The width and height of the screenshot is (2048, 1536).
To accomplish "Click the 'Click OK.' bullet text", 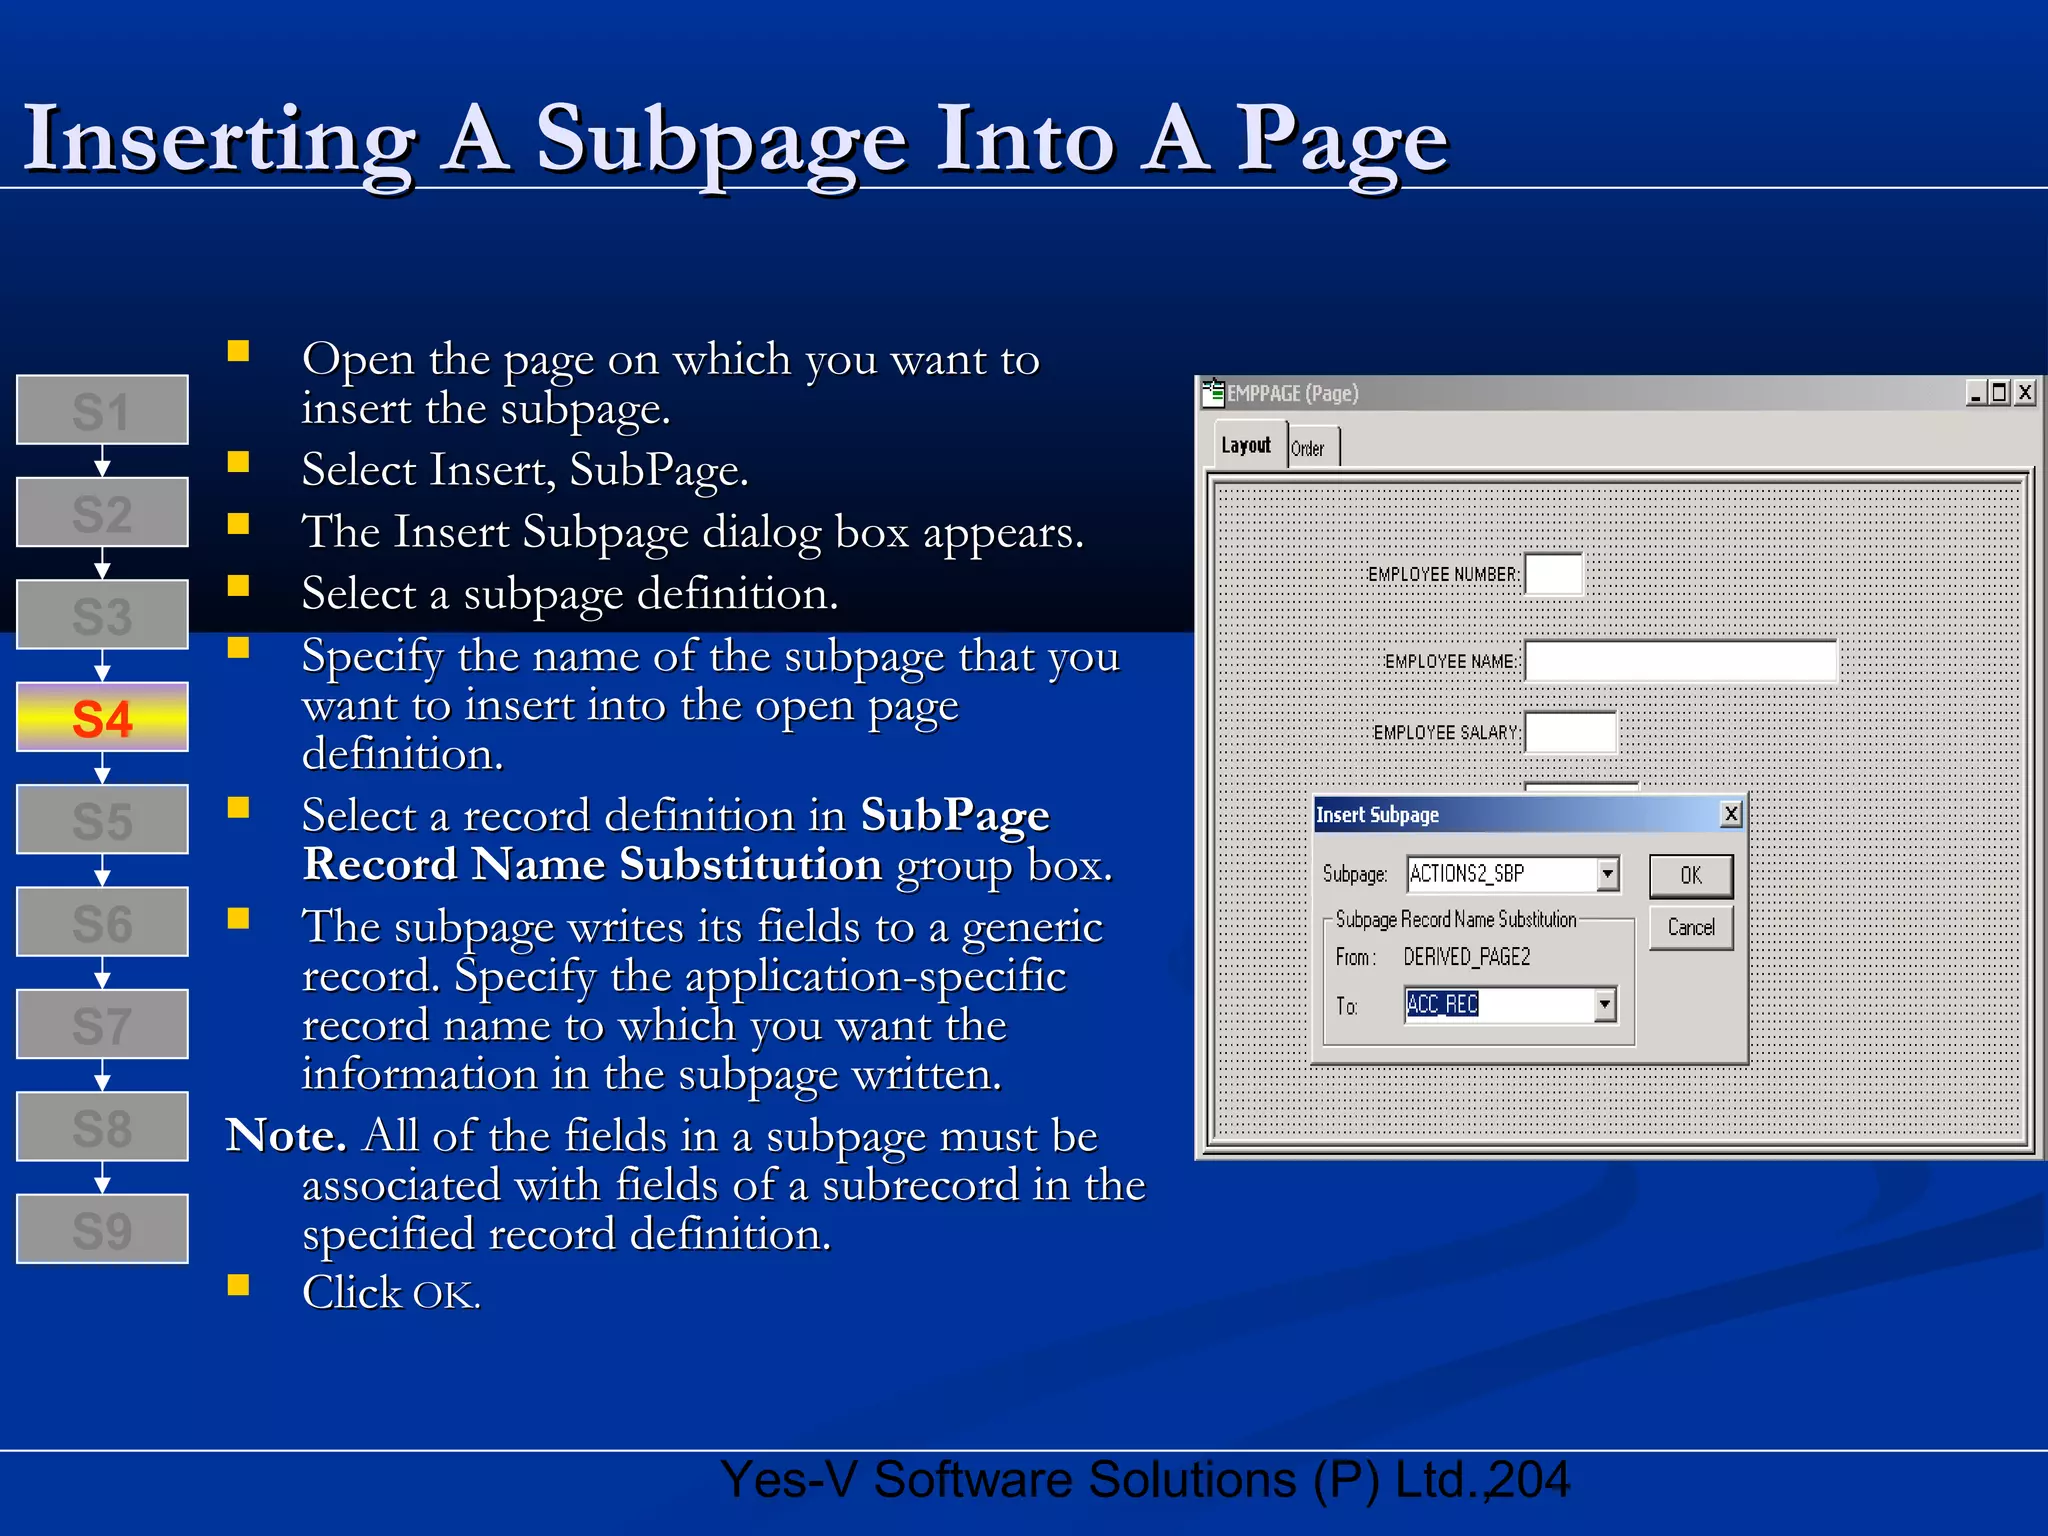I will (392, 1292).
